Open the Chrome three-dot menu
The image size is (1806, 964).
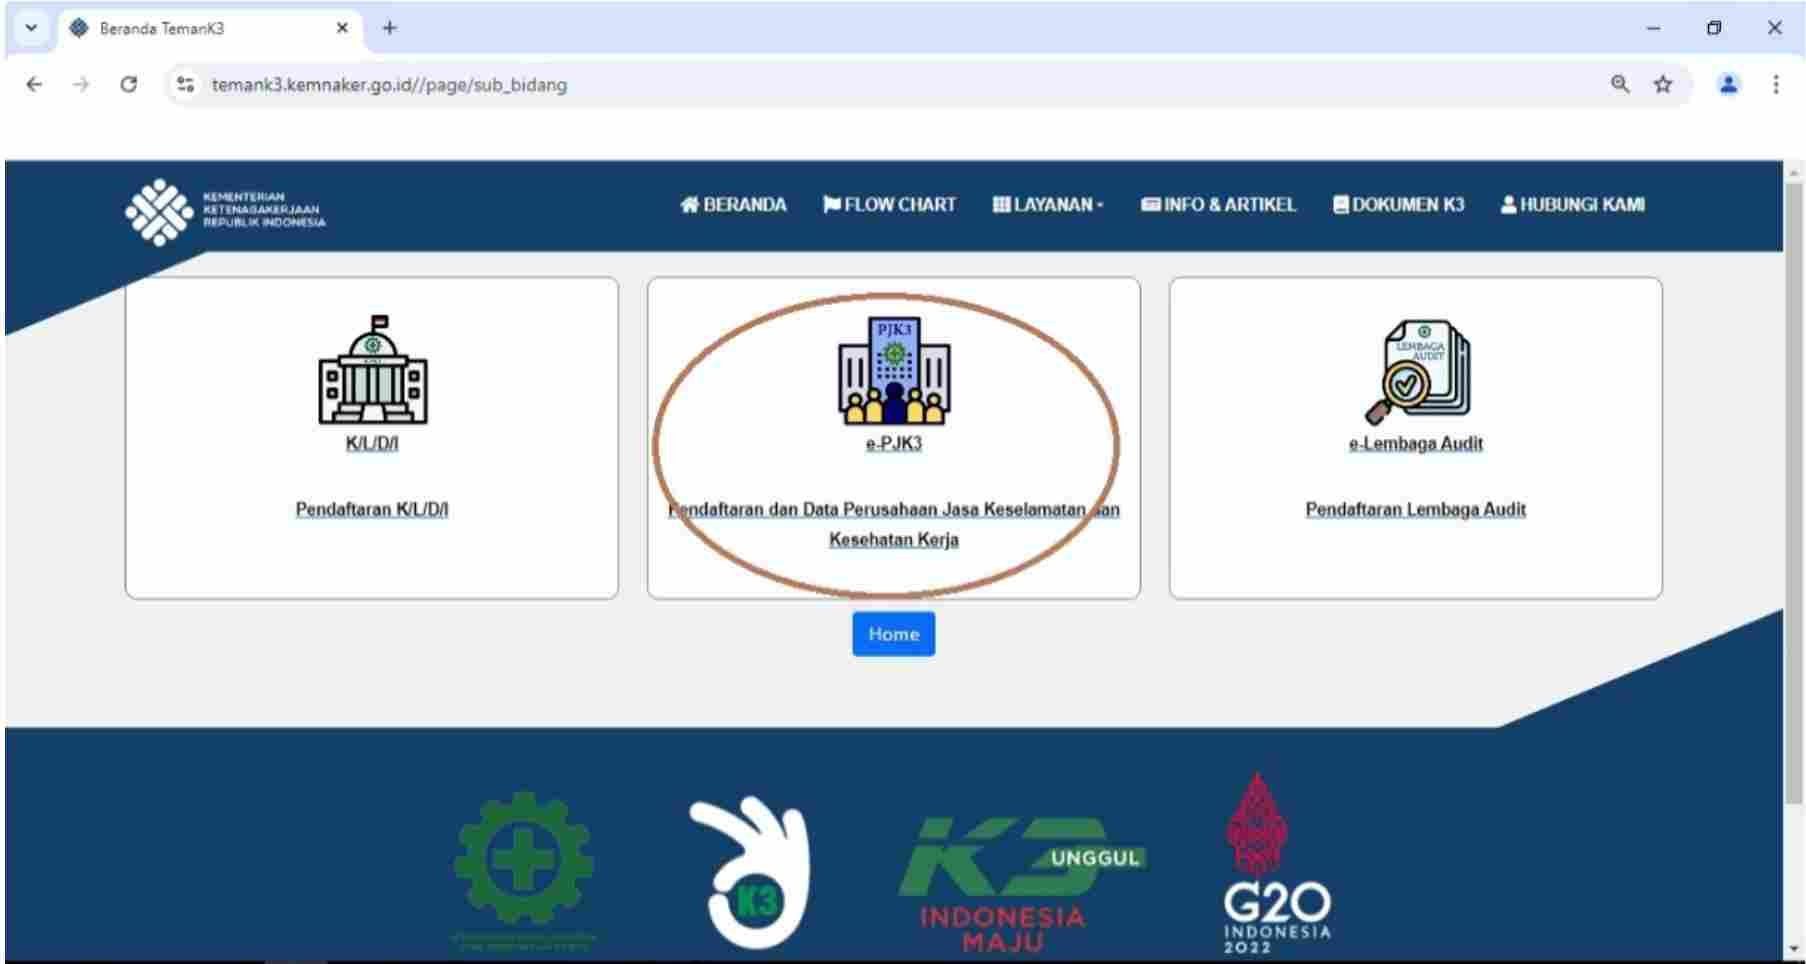(1775, 85)
